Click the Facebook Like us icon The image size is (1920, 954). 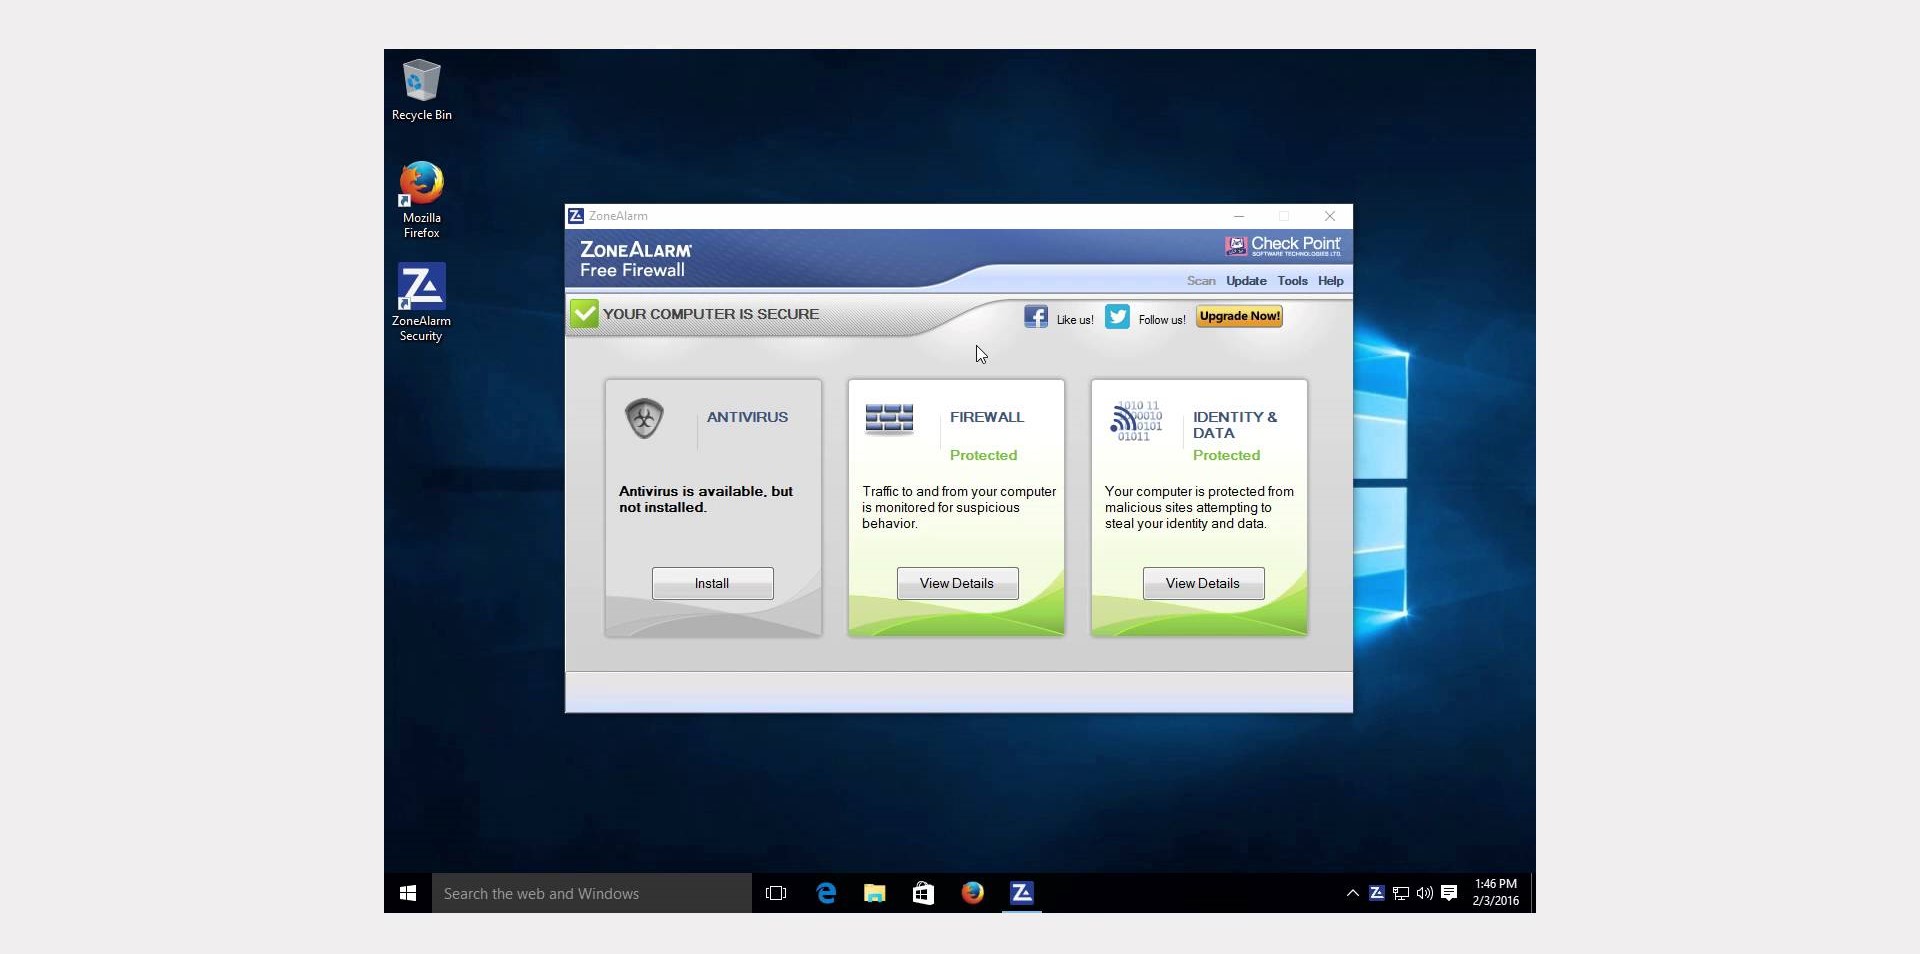[1036, 317]
